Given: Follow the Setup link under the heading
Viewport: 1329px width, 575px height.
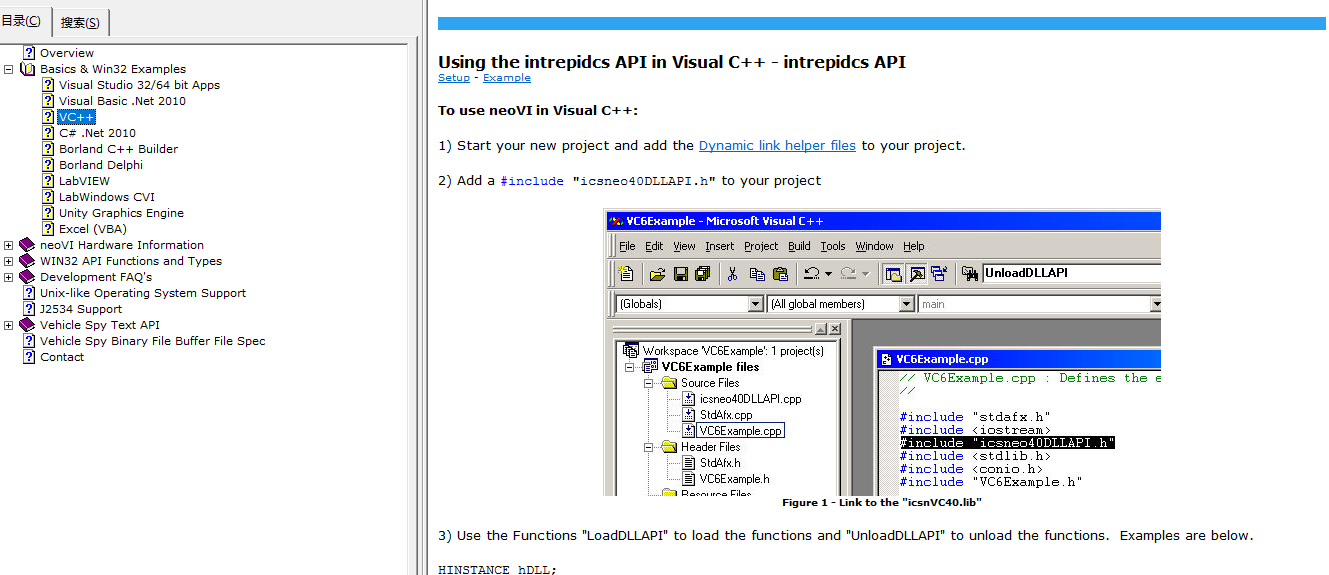Looking at the screenshot, I should click(x=454, y=78).
